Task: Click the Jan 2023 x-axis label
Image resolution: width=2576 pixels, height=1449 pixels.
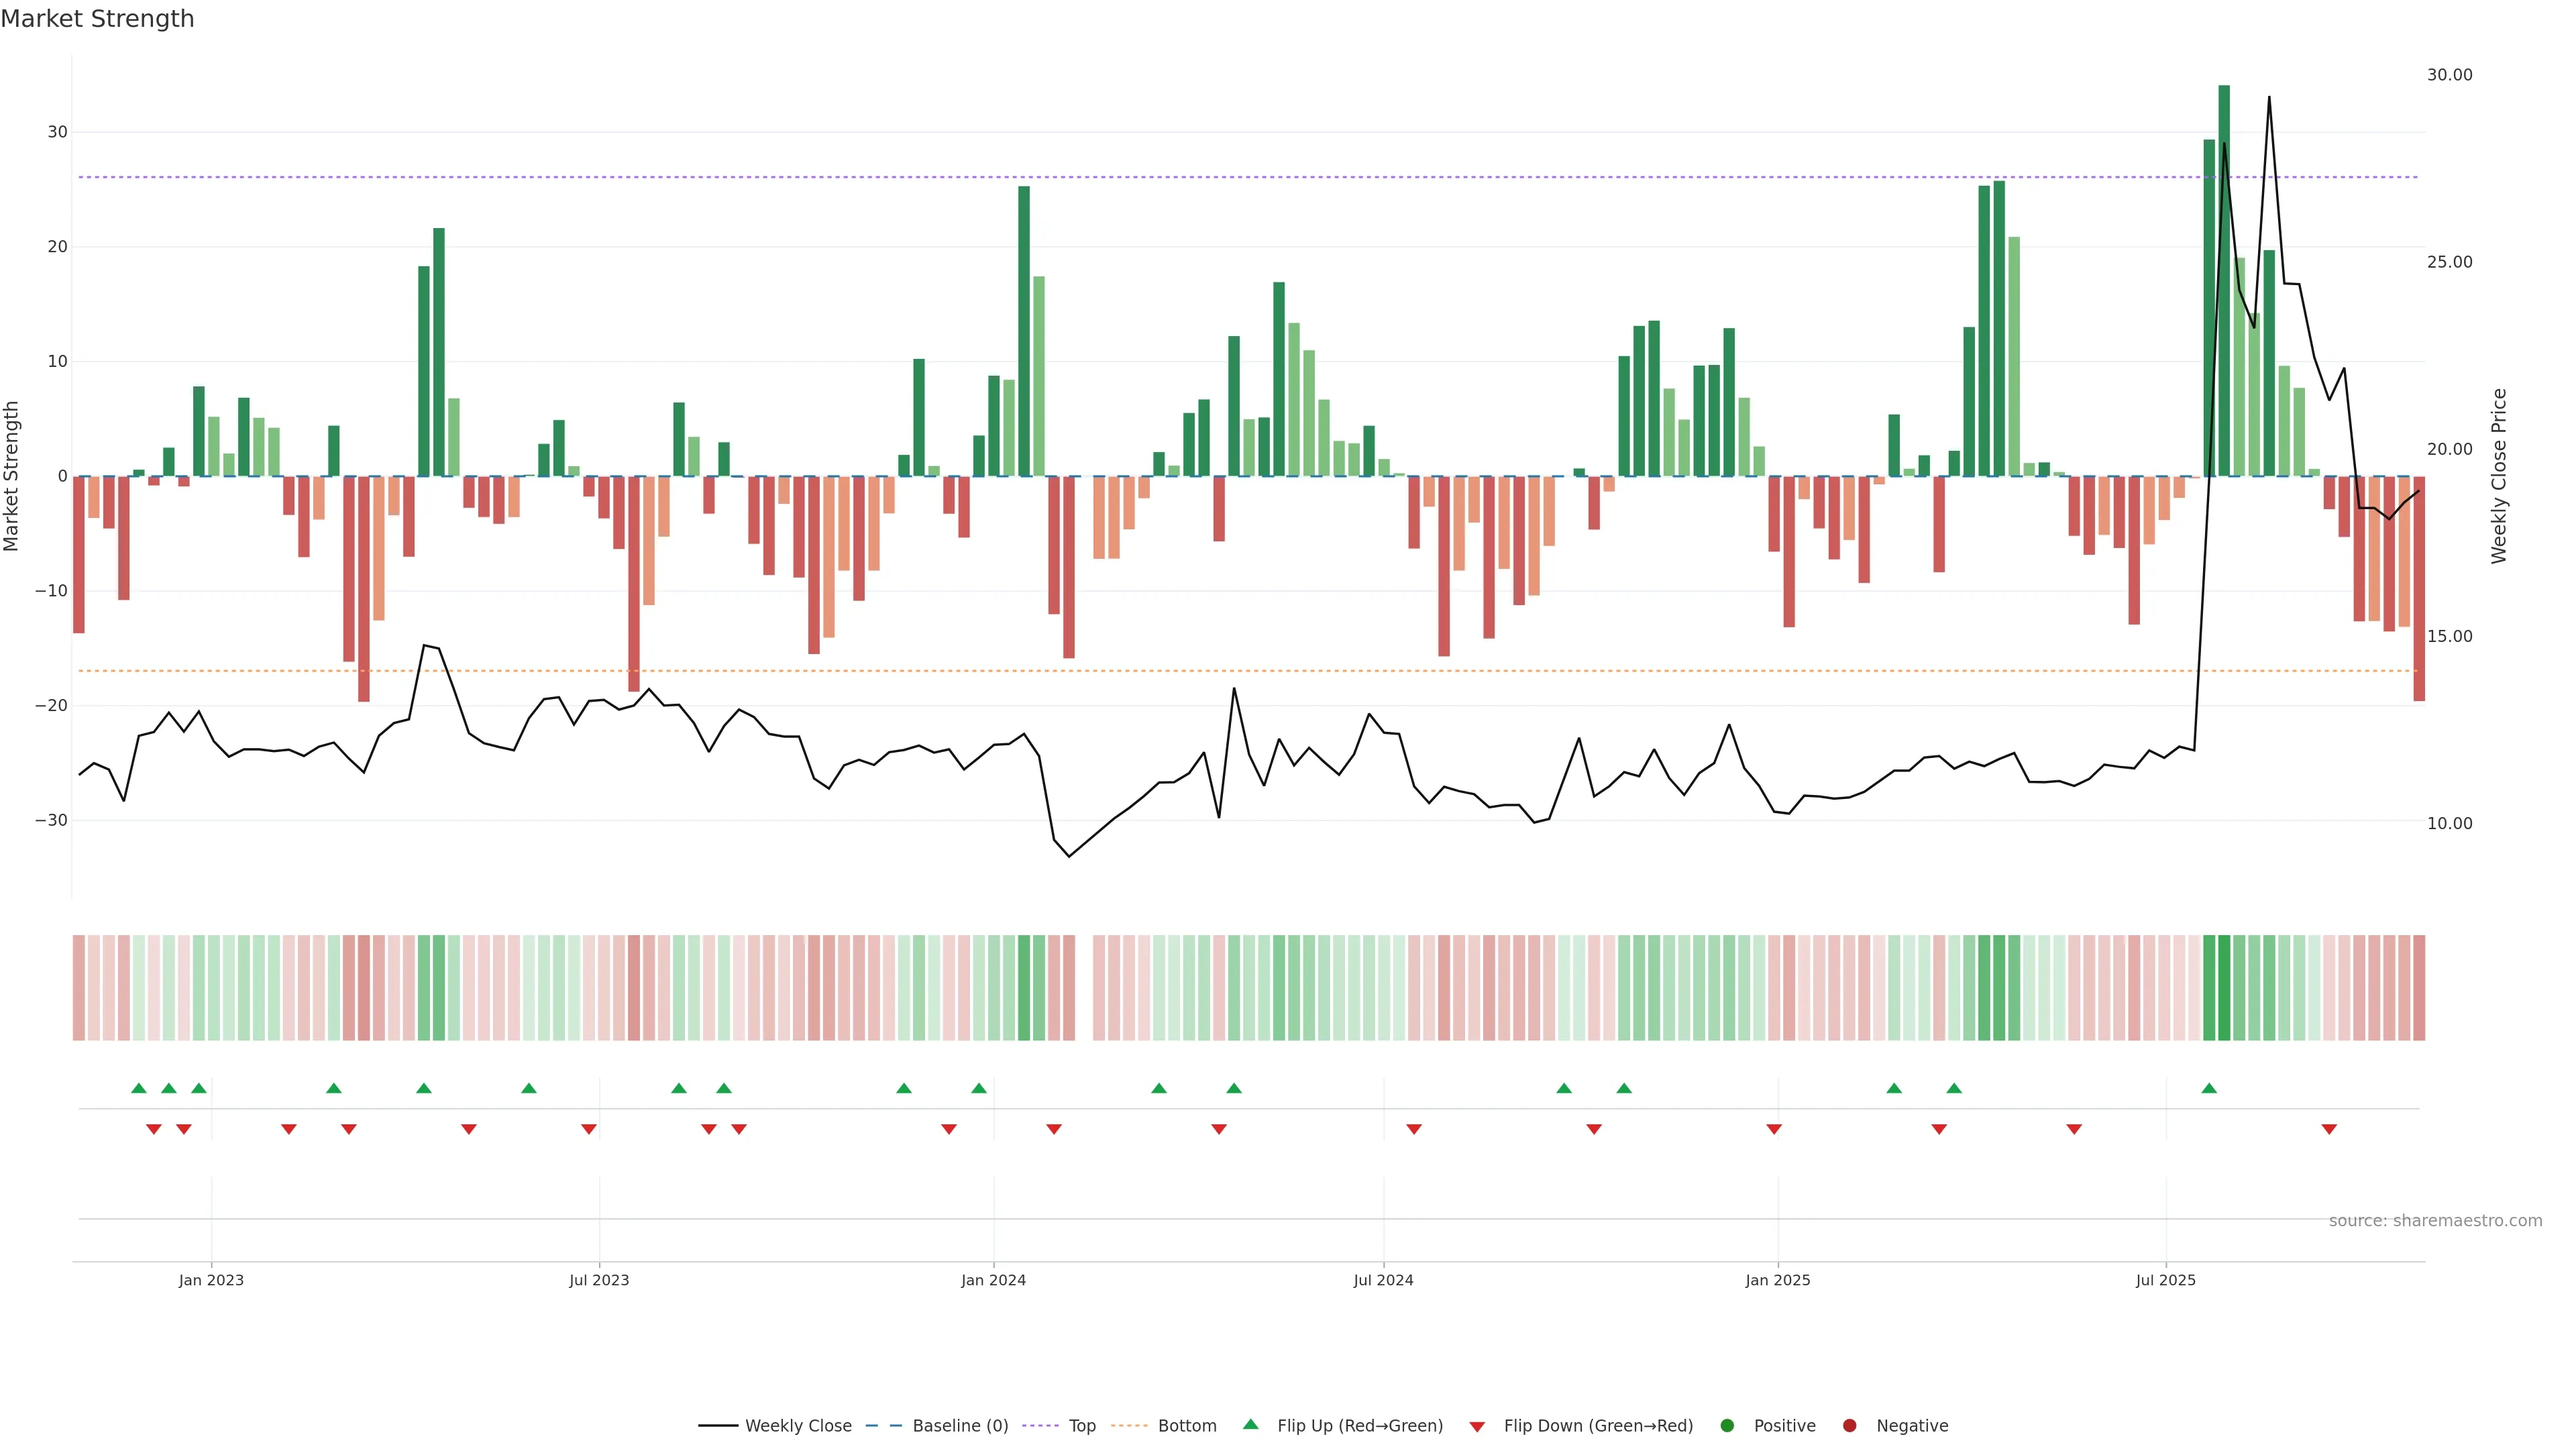Action: pyautogui.click(x=211, y=1280)
